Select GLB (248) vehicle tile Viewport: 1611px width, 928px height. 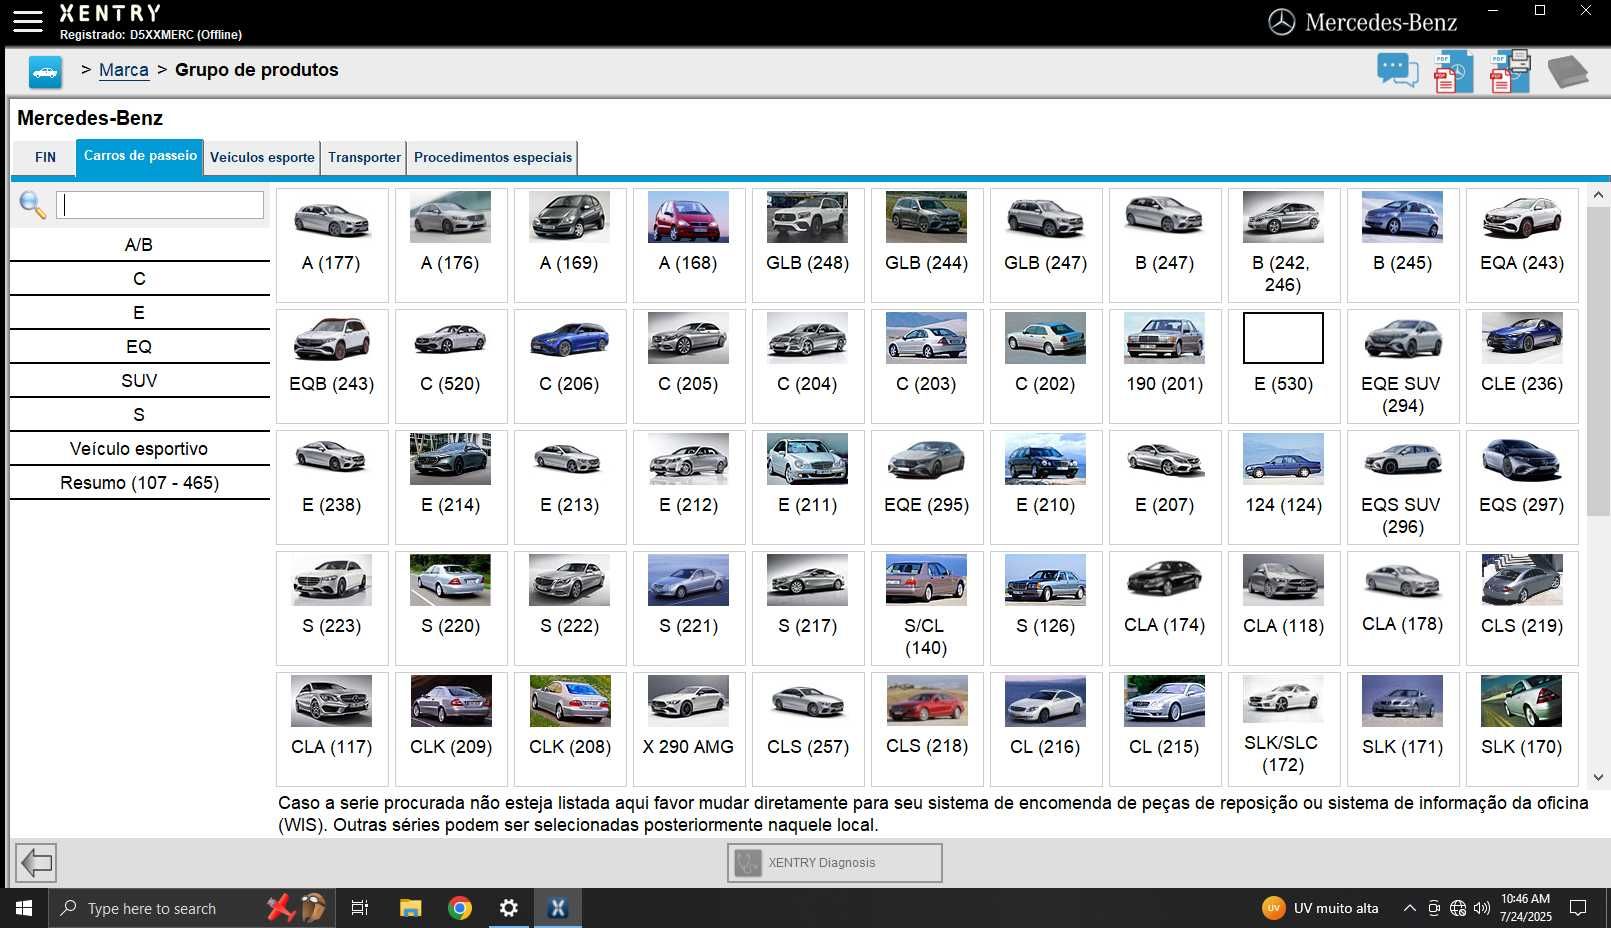(807, 245)
